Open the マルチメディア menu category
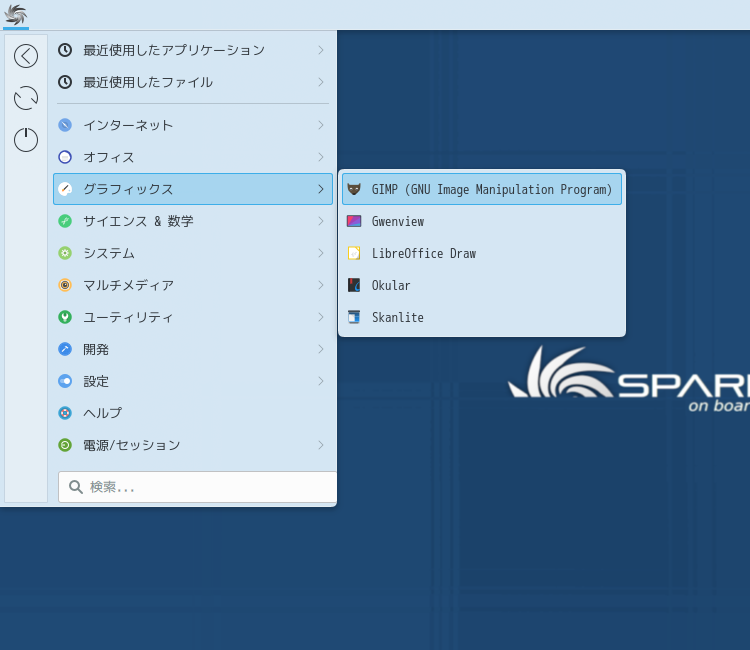This screenshot has width=750, height=650. 128,285
